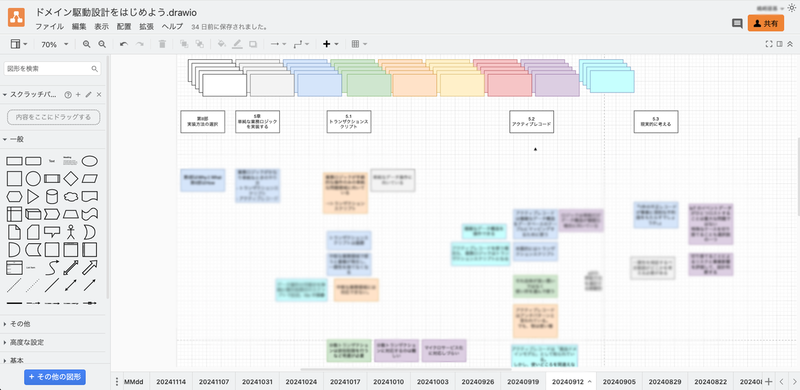Viewport: 800px width, 390px height.
Task: Select the circle shape in the palette
Action: click(33, 179)
